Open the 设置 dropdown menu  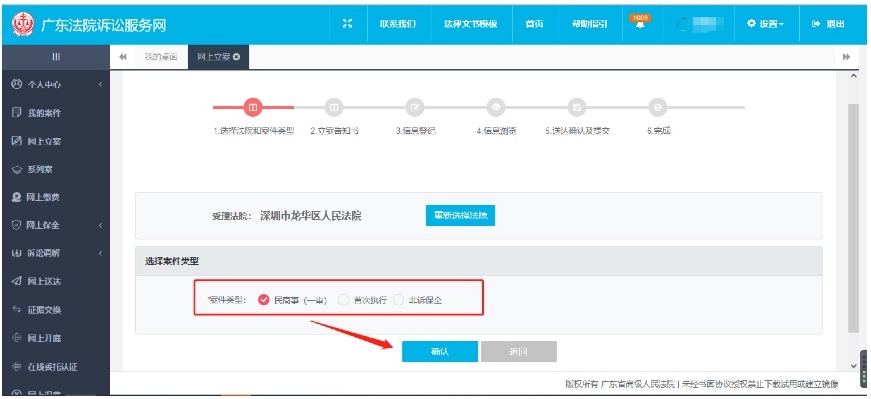point(766,24)
